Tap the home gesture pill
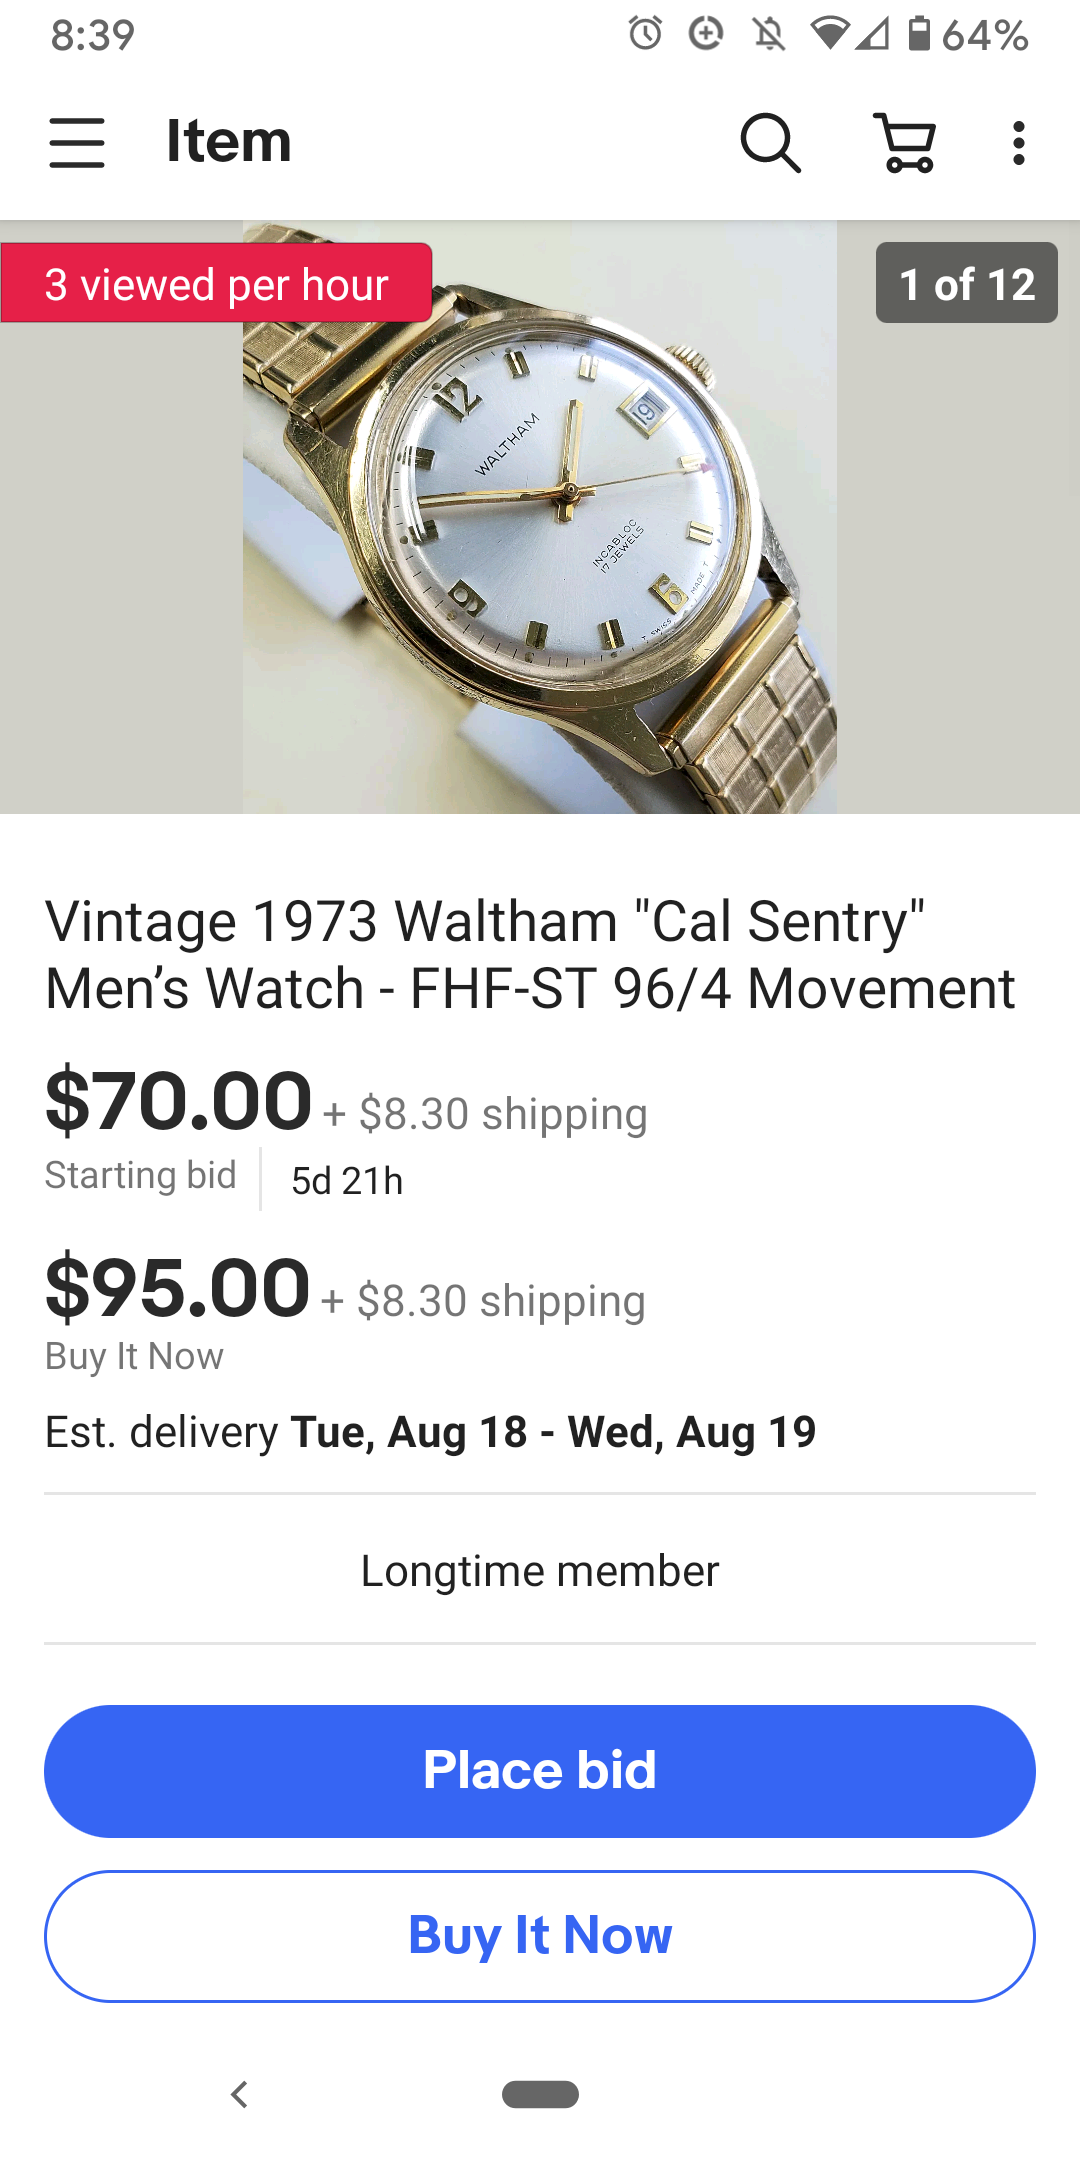The height and width of the screenshot is (2160, 1080). 540,2093
